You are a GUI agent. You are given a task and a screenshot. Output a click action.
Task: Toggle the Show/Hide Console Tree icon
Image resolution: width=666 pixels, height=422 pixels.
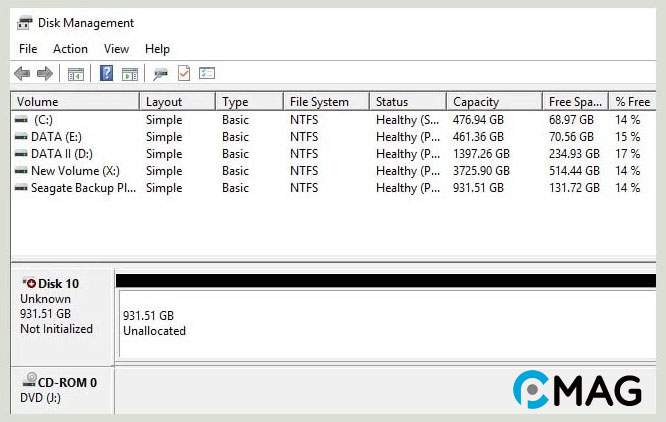click(x=75, y=73)
